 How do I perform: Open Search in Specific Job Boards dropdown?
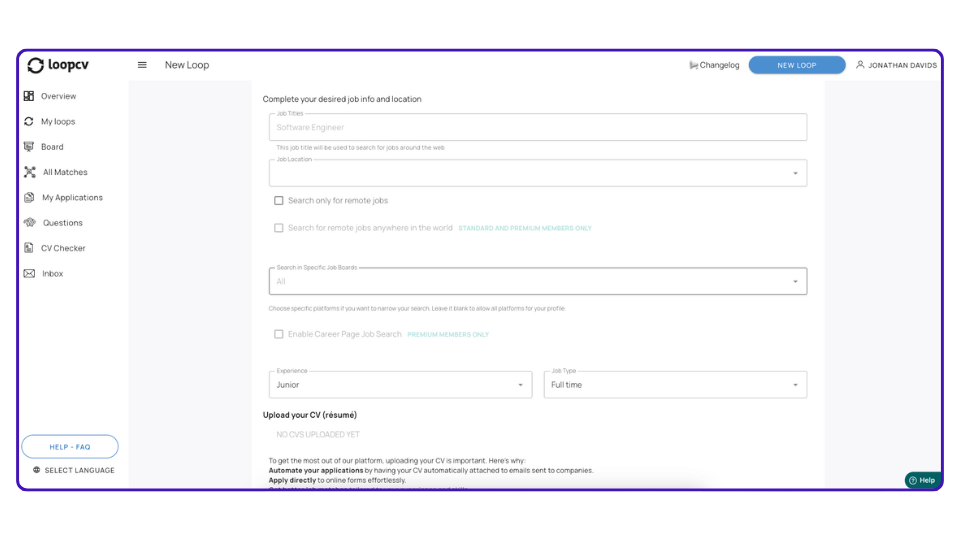coord(538,282)
